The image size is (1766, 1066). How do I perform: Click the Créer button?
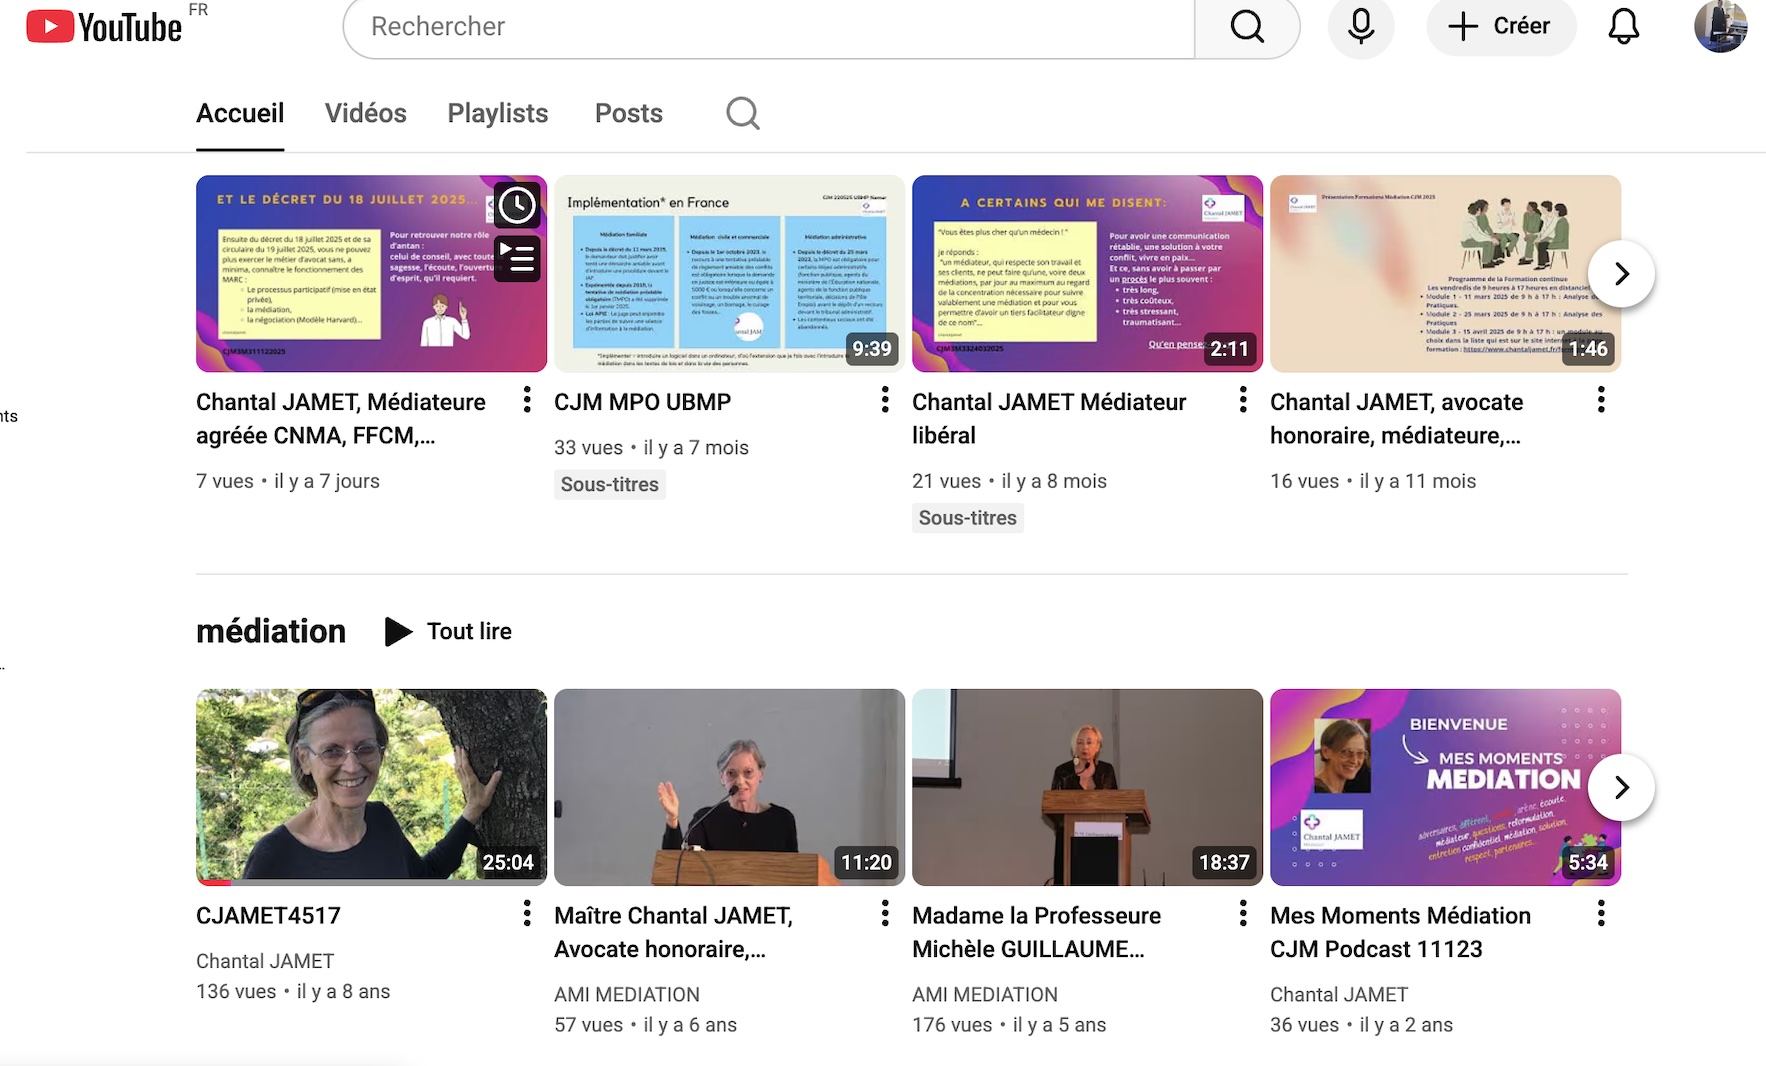1500,27
